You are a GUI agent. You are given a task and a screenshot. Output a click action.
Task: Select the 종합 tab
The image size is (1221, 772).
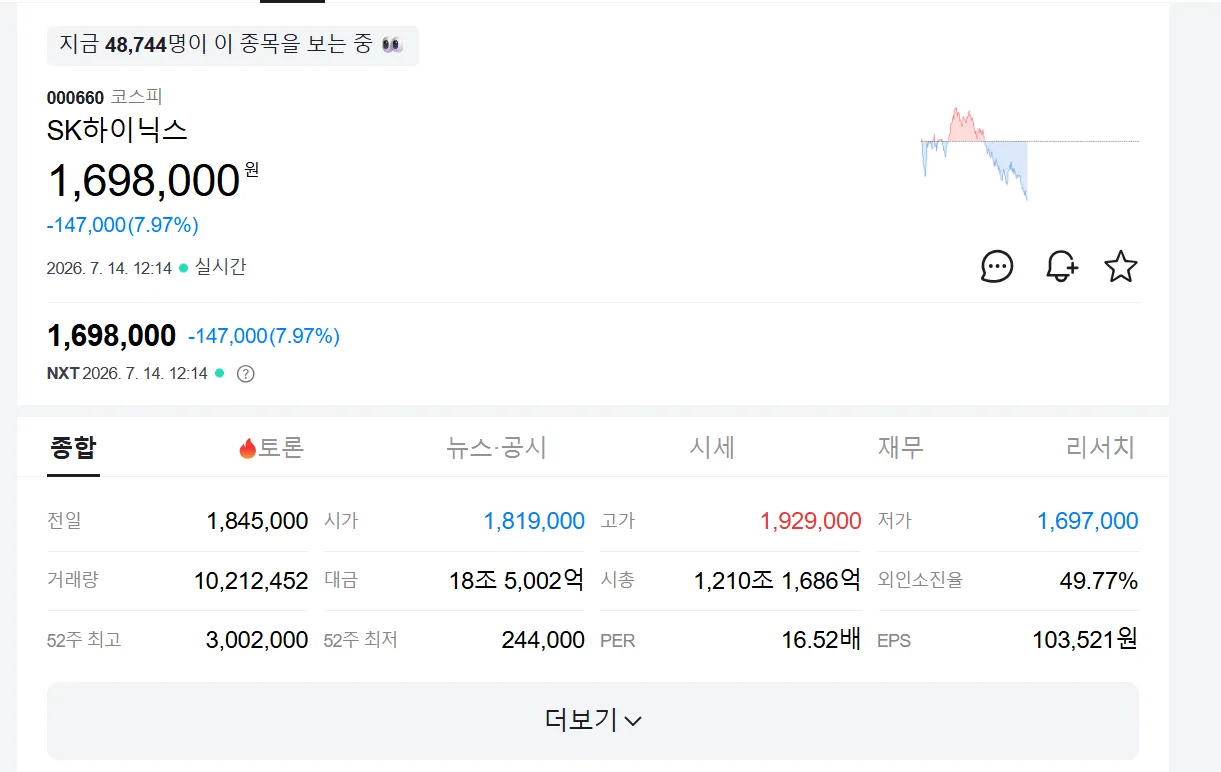[74, 447]
